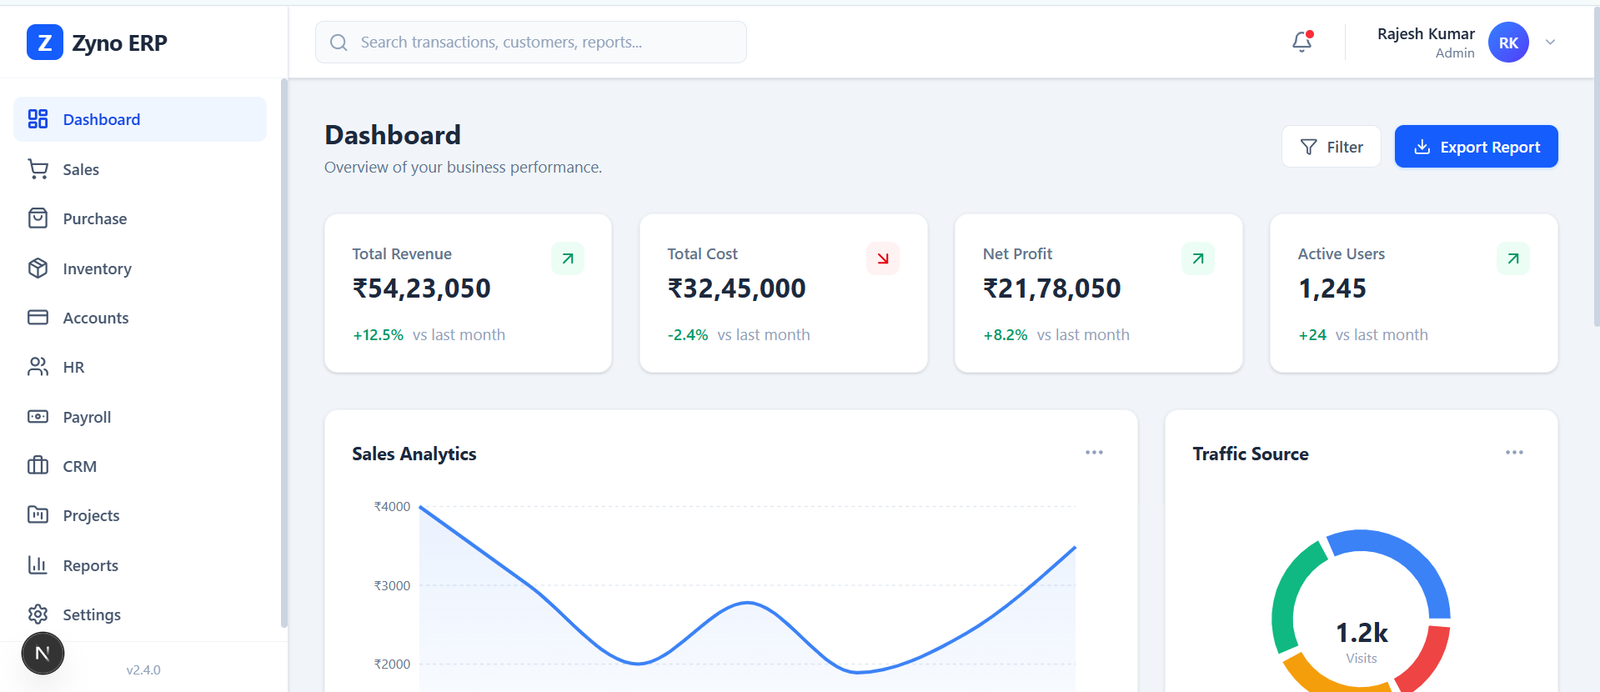
Task: Click the Export Report button
Action: point(1475,147)
